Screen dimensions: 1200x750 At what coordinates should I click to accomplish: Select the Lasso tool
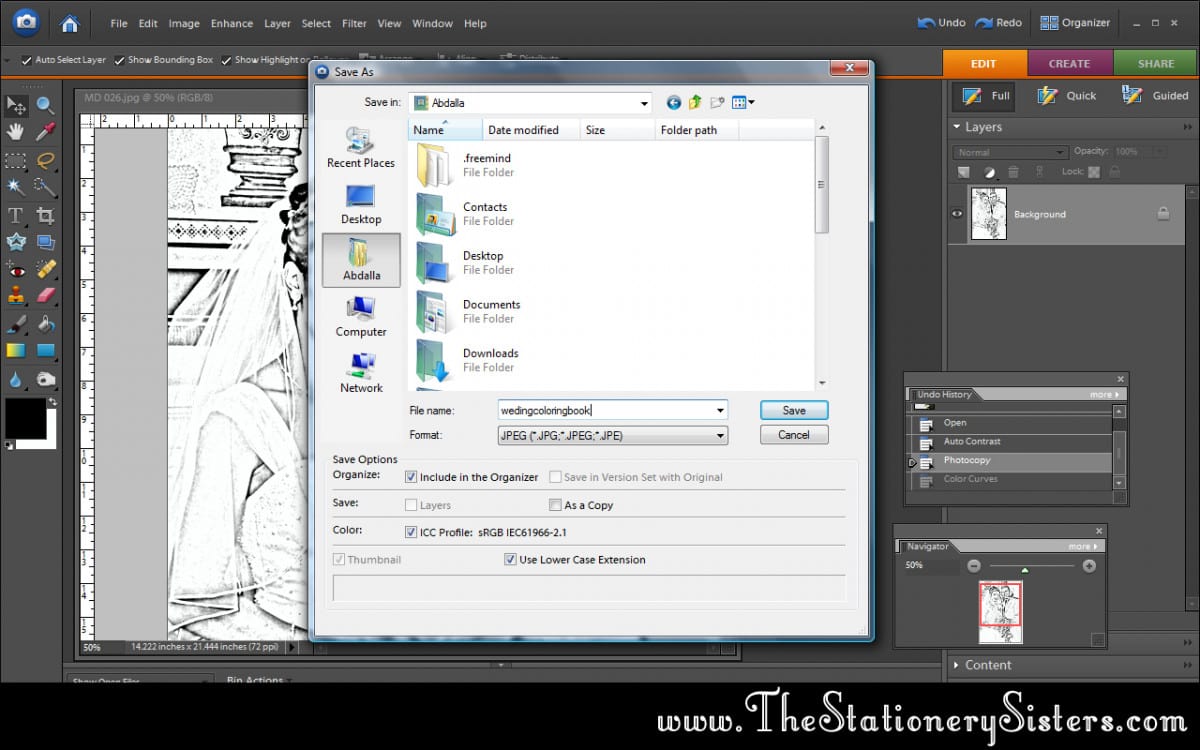[44, 161]
